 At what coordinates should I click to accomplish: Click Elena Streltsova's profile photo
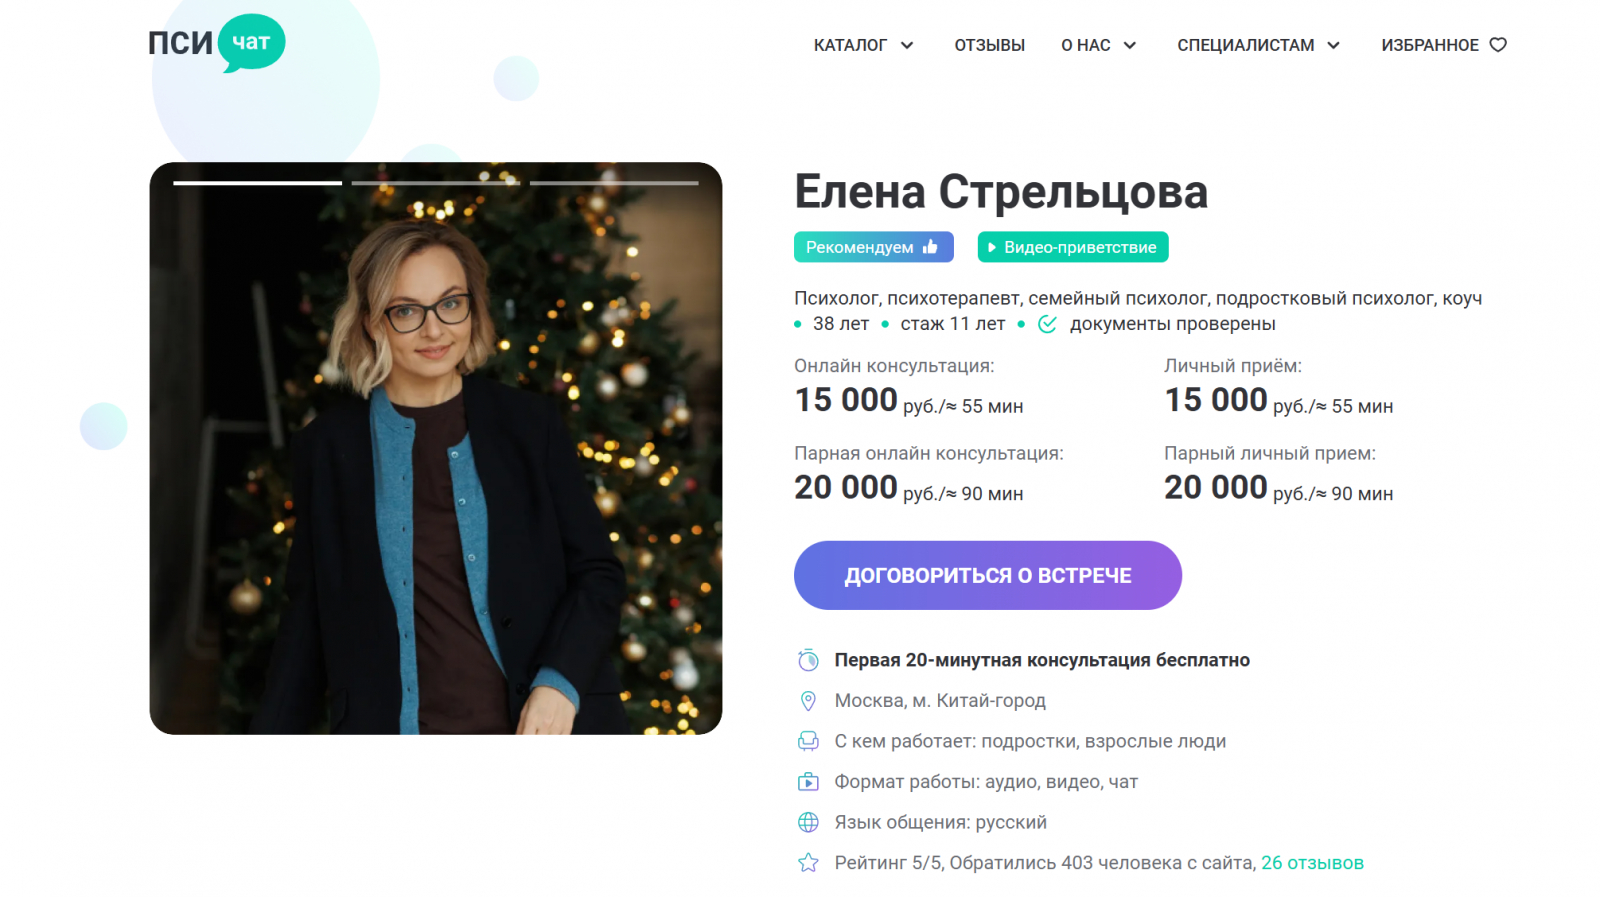(x=436, y=448)
